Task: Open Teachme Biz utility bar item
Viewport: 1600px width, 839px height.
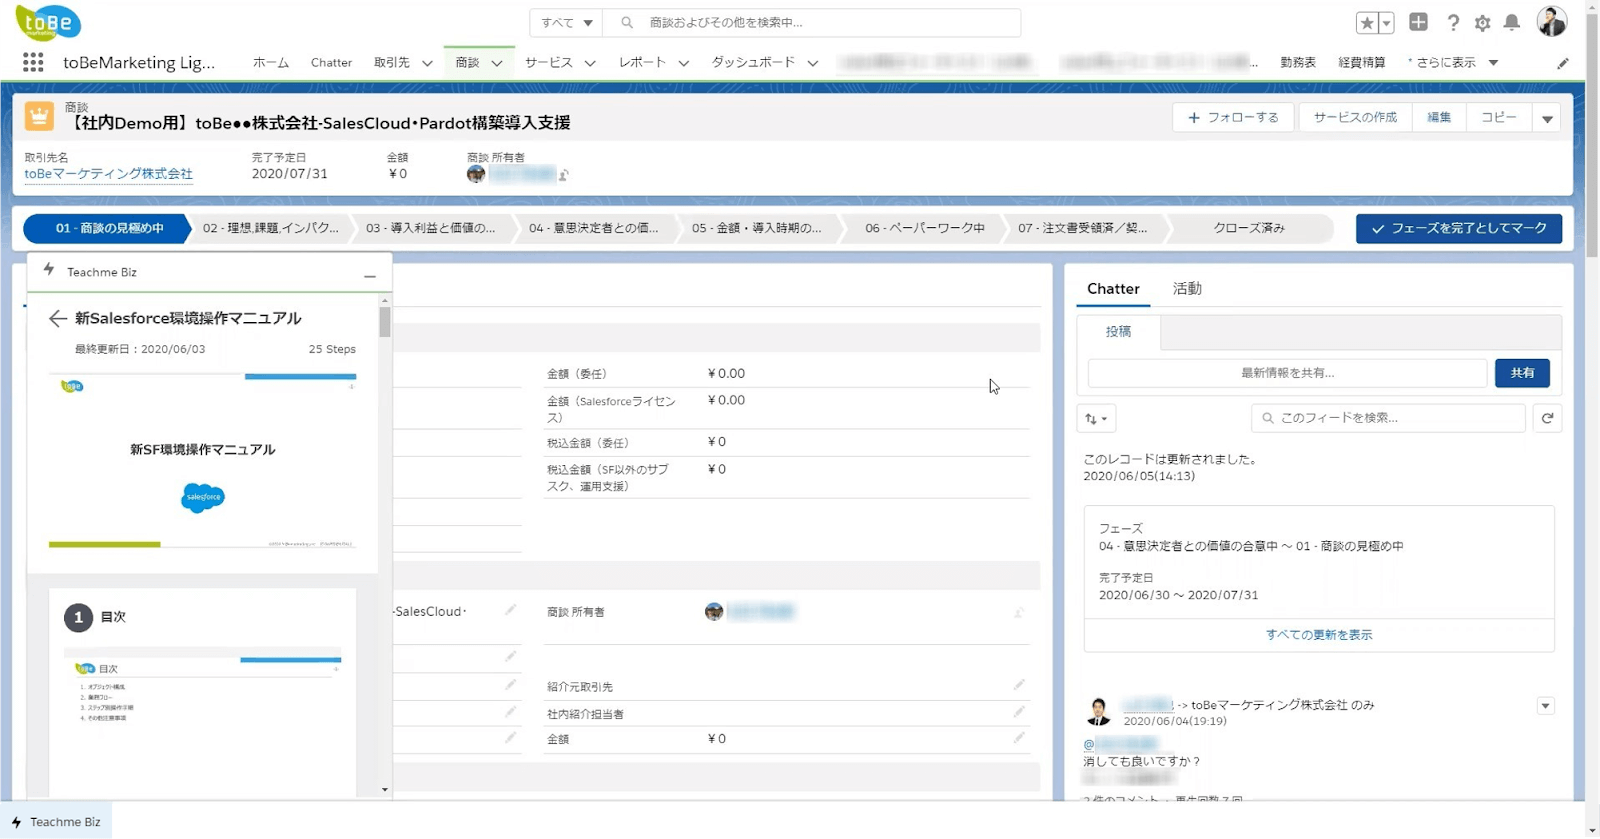Action: coord(56,822)
